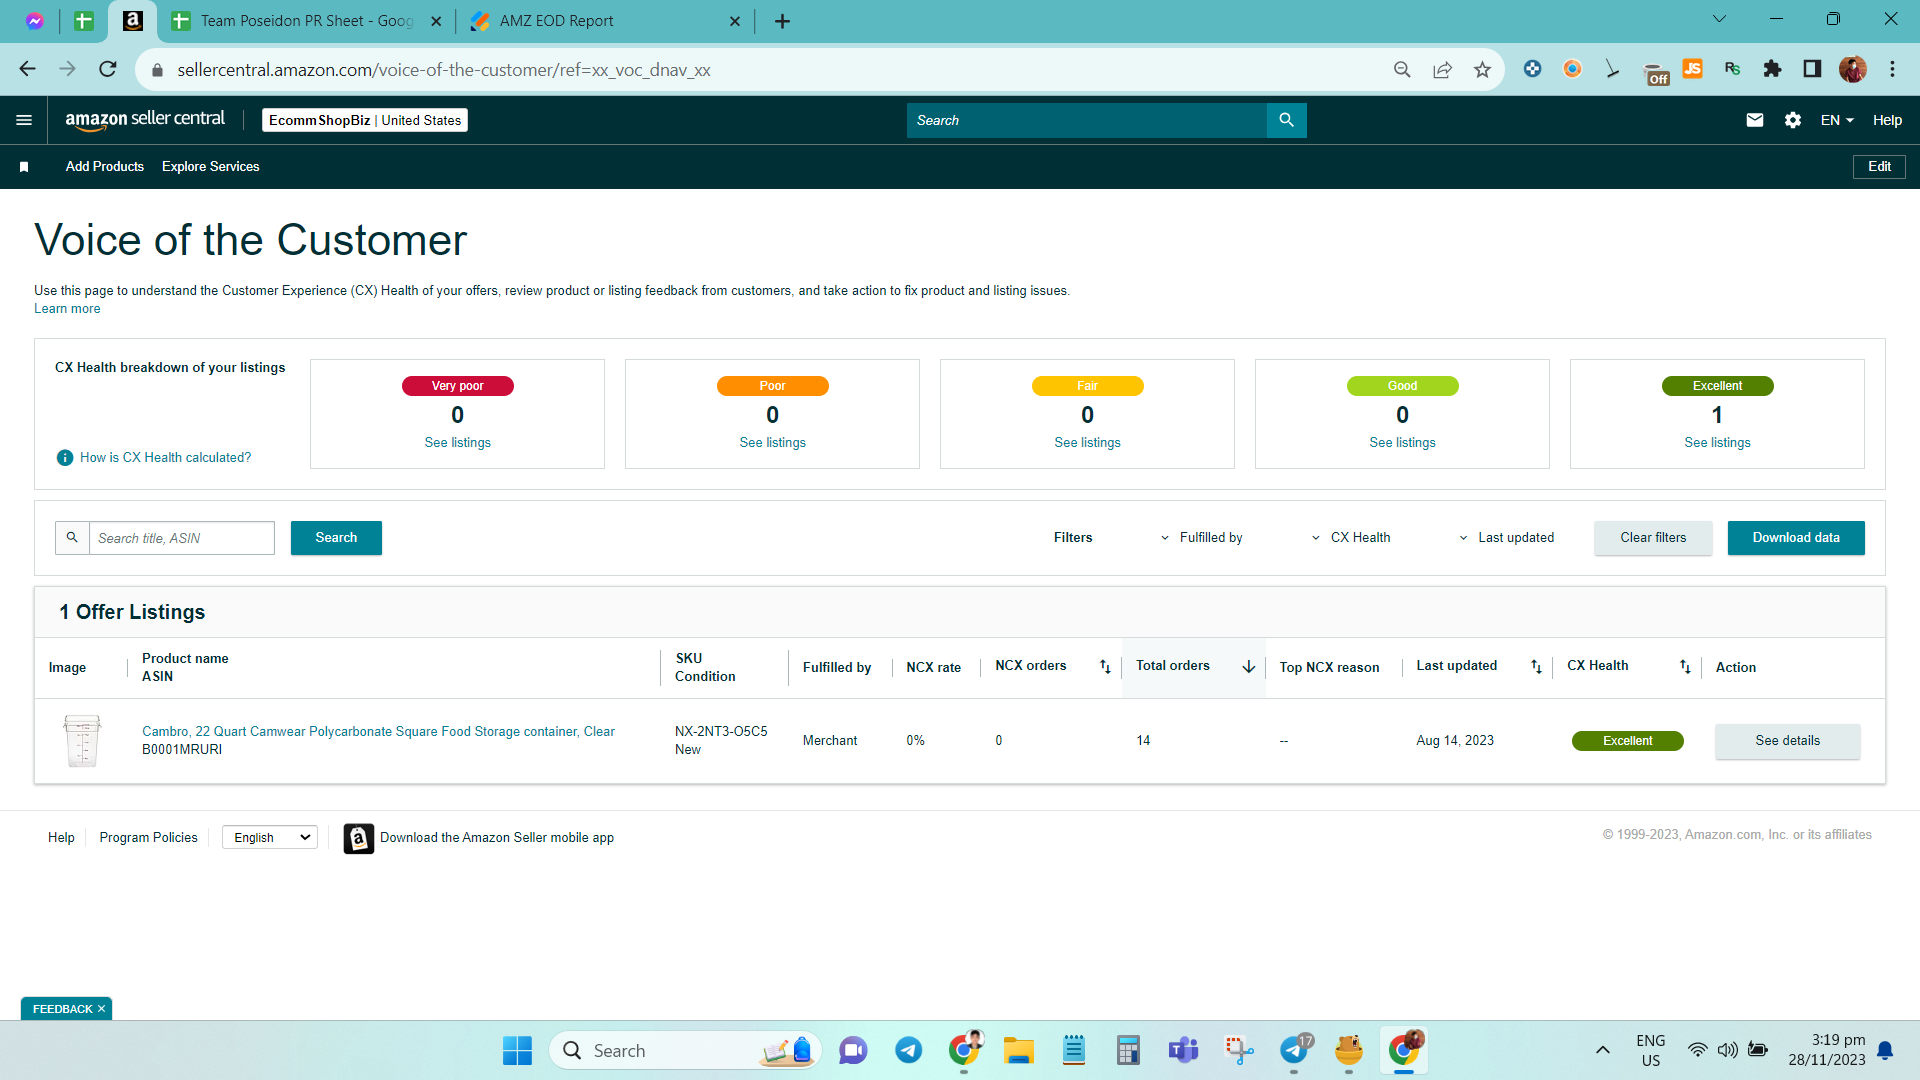Open the CX Health filter dropdown

[x=1350, y=538]
